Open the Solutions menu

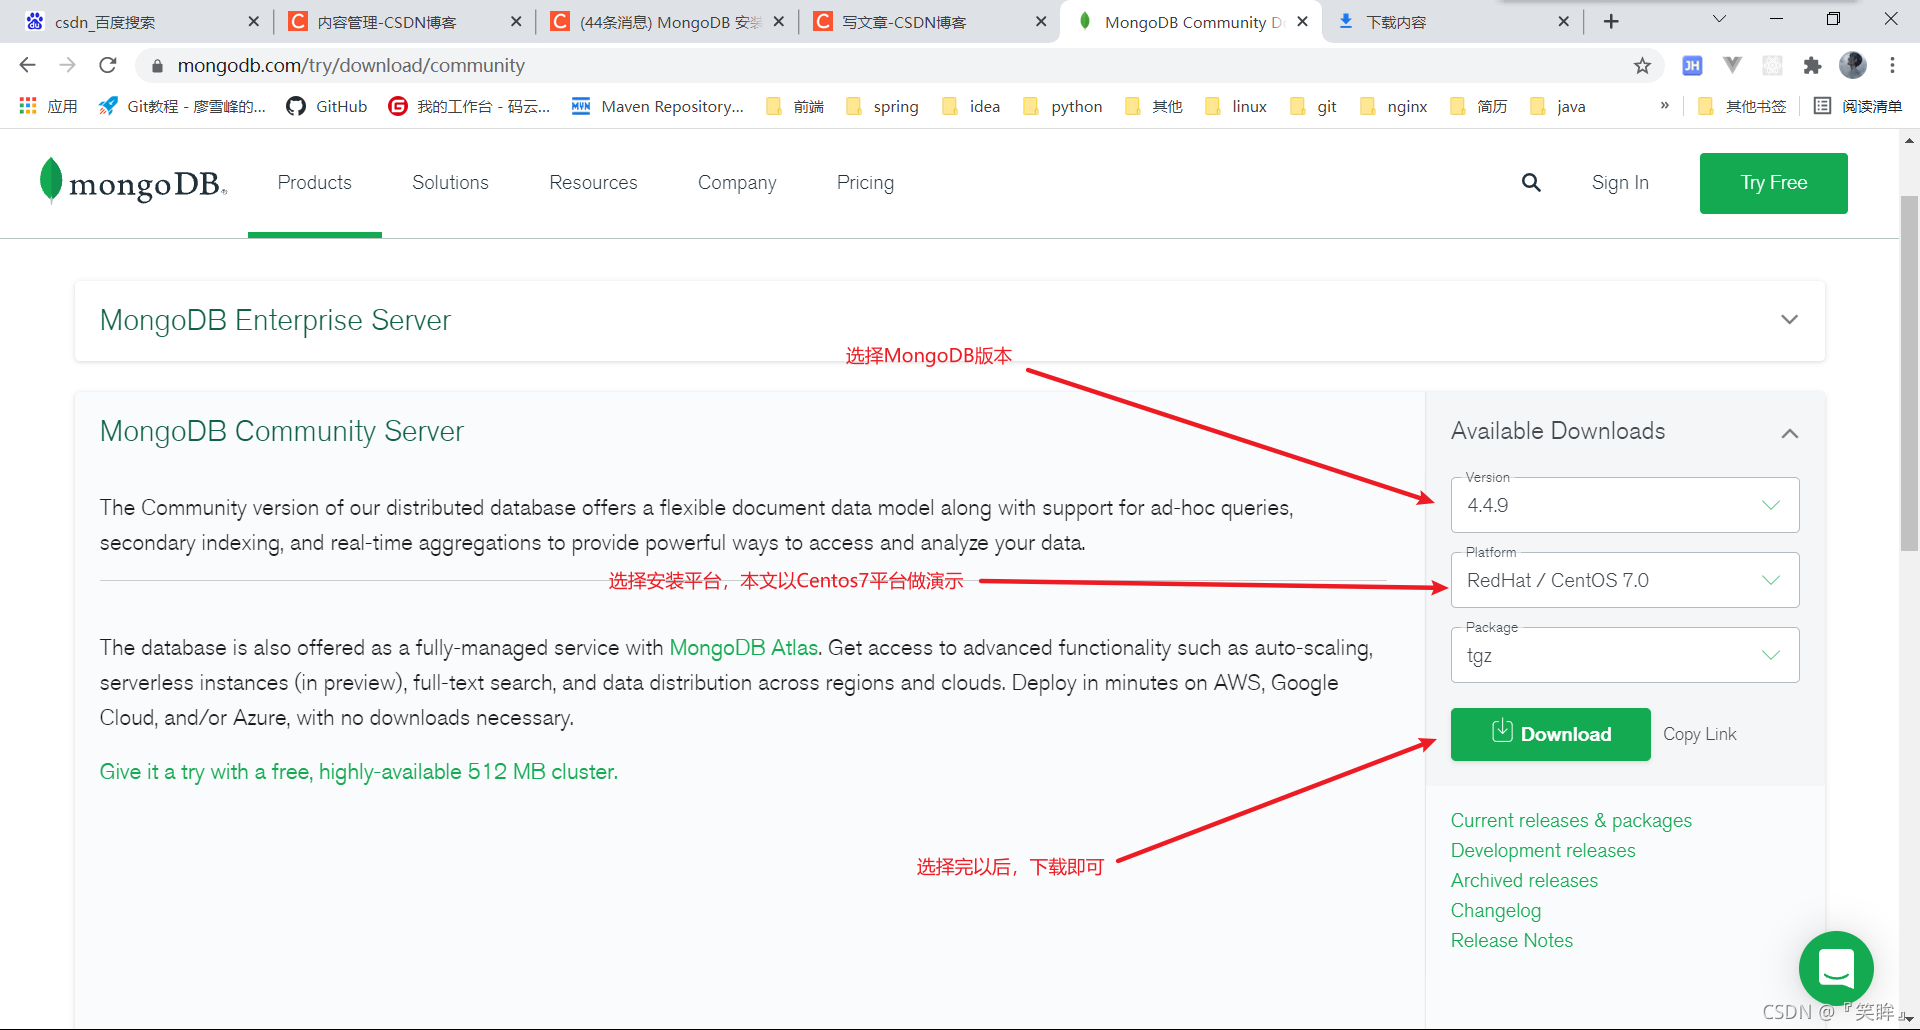point(450,182)
